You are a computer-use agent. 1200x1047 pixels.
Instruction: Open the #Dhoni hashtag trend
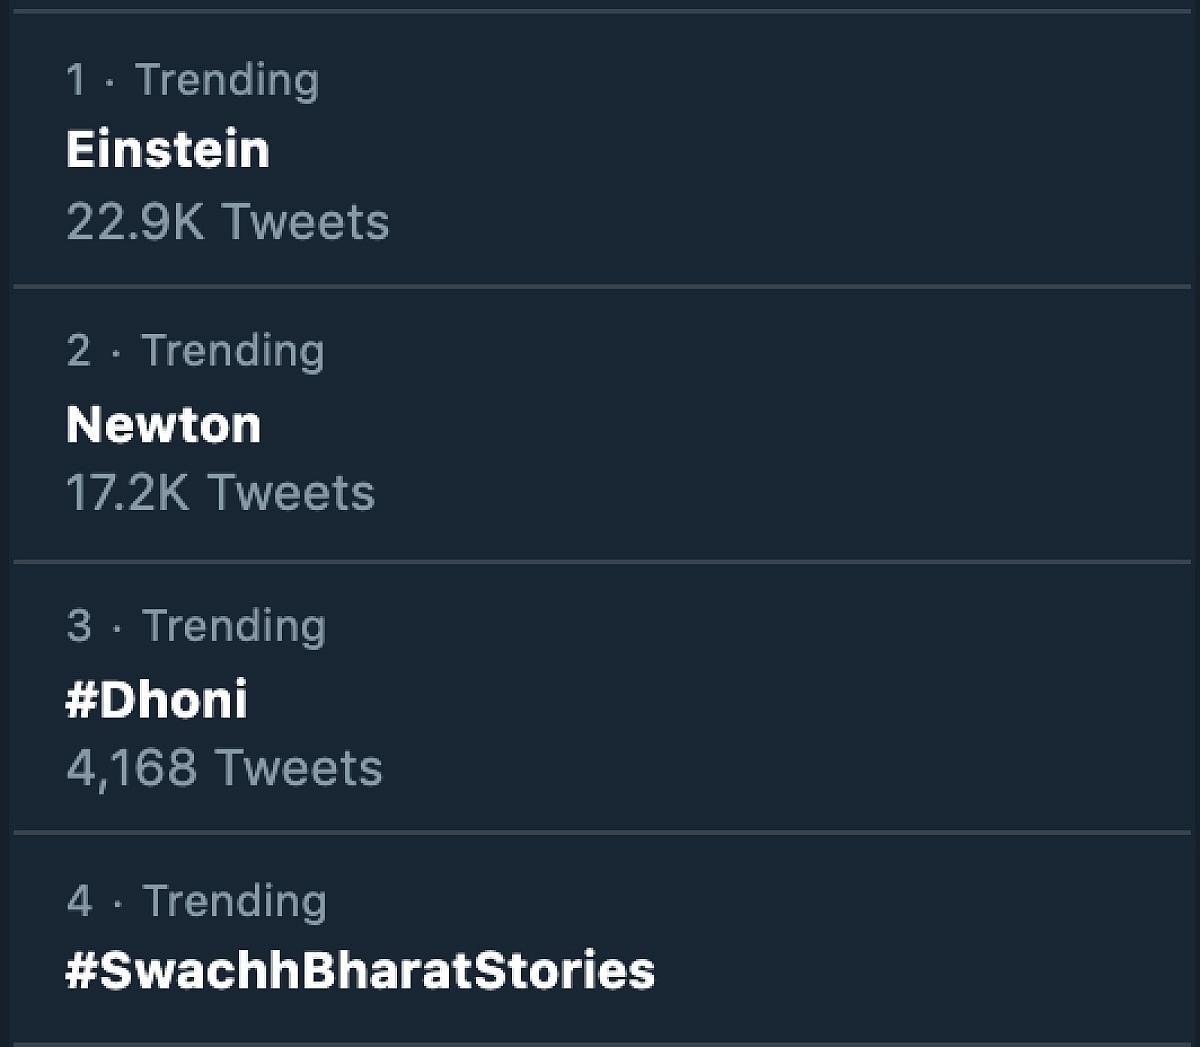[157, 699]
